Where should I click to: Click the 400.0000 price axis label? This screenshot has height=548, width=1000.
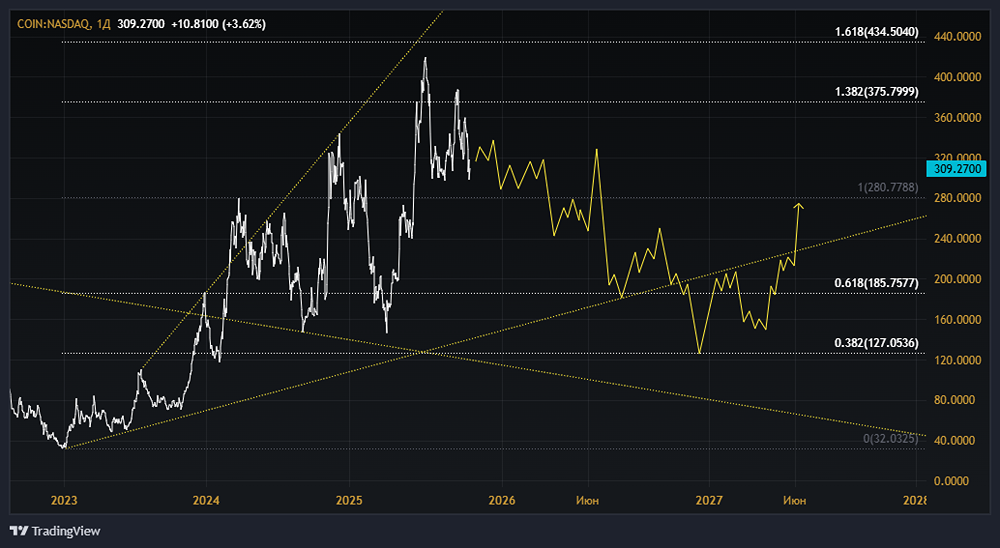click(x=957, y=77)
